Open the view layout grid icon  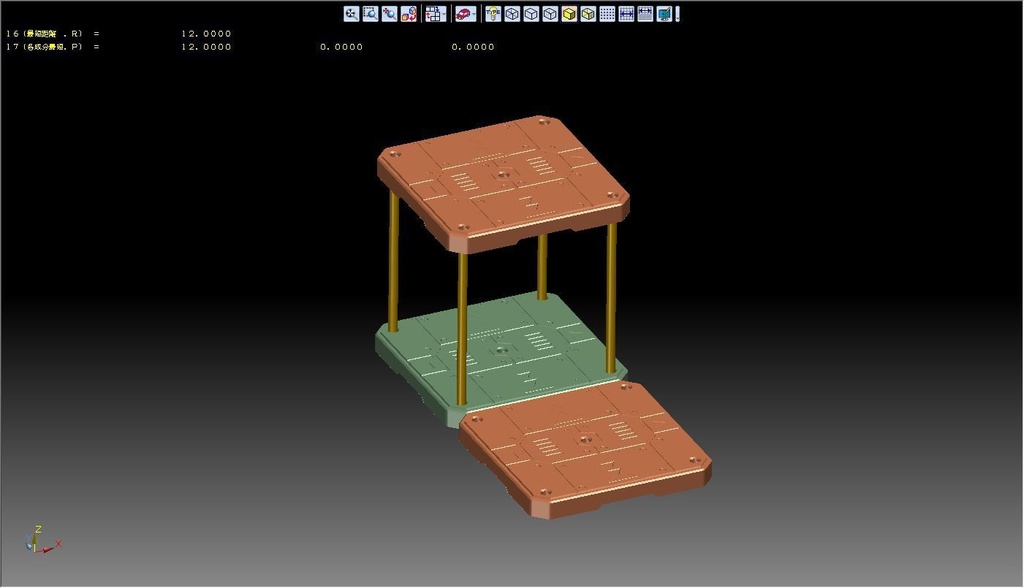[433, 14]
